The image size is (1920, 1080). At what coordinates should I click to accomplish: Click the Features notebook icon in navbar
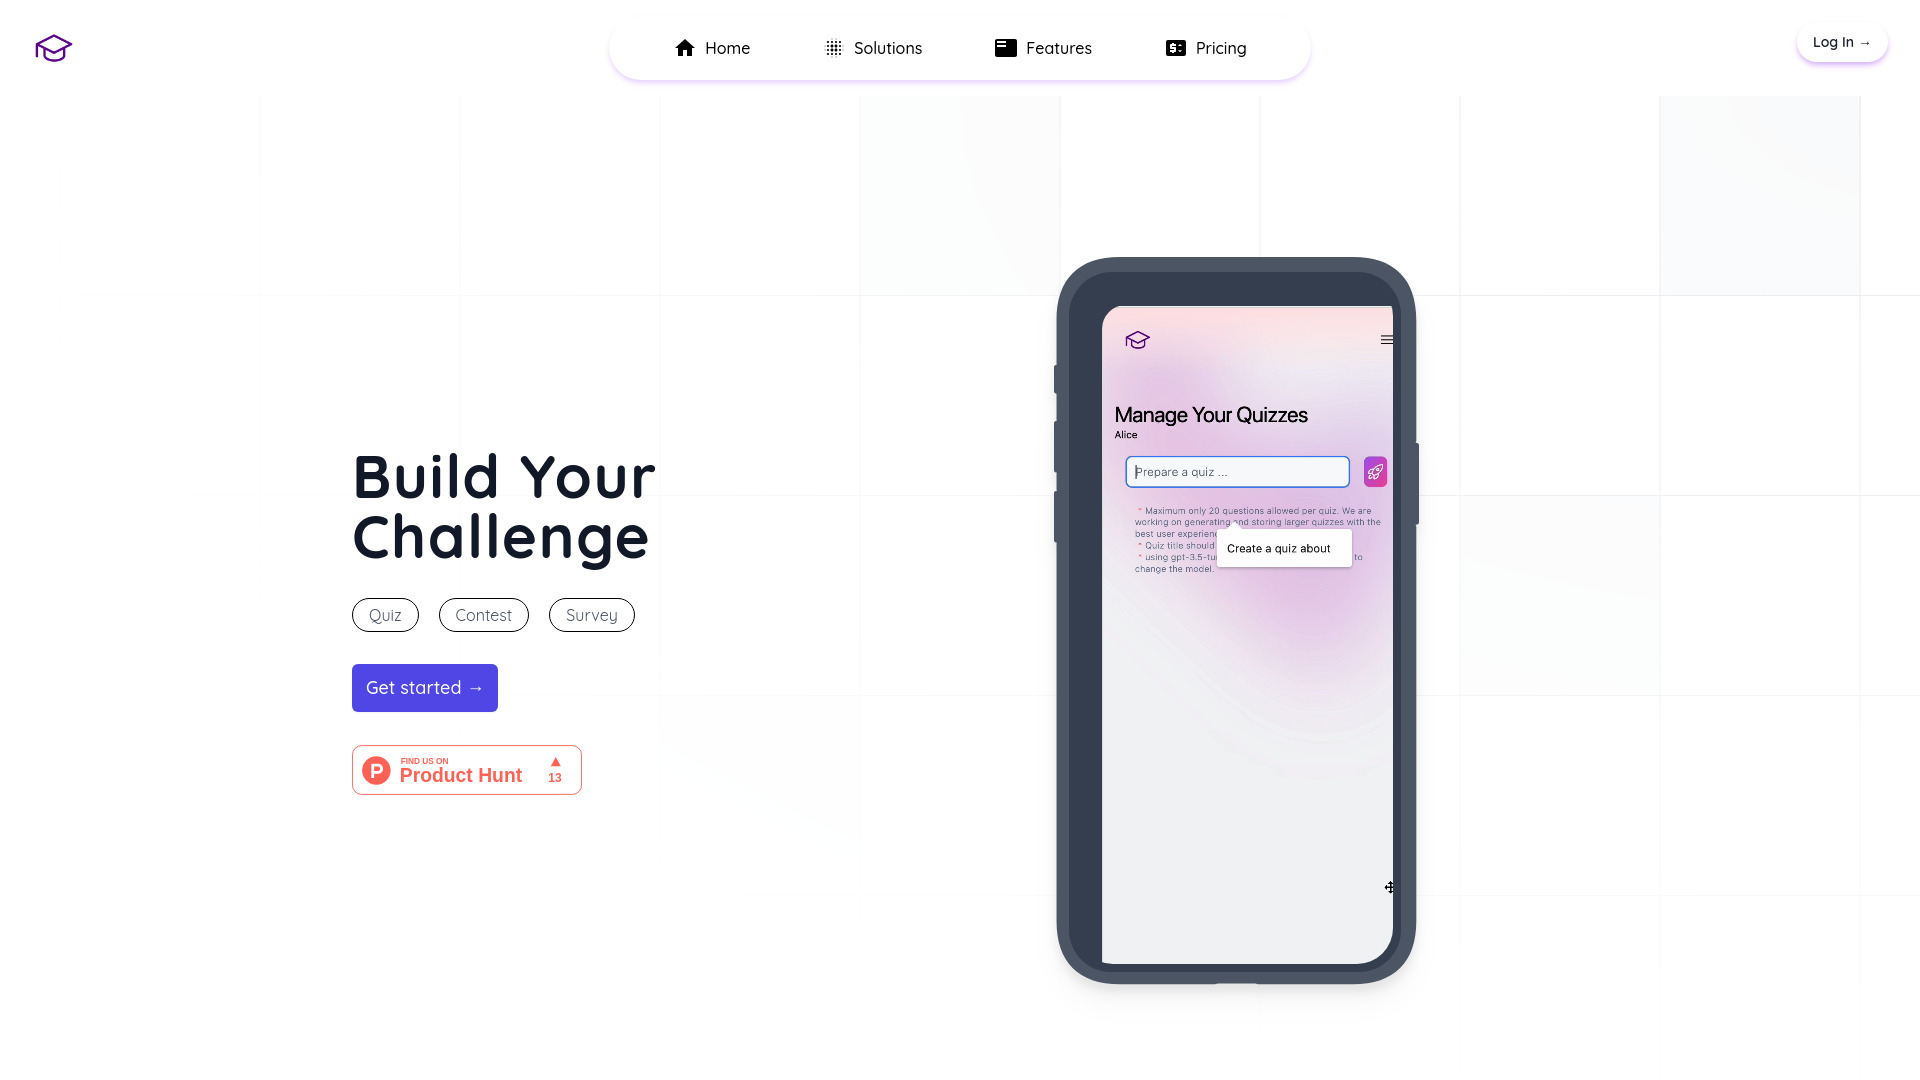(1005, 47)
